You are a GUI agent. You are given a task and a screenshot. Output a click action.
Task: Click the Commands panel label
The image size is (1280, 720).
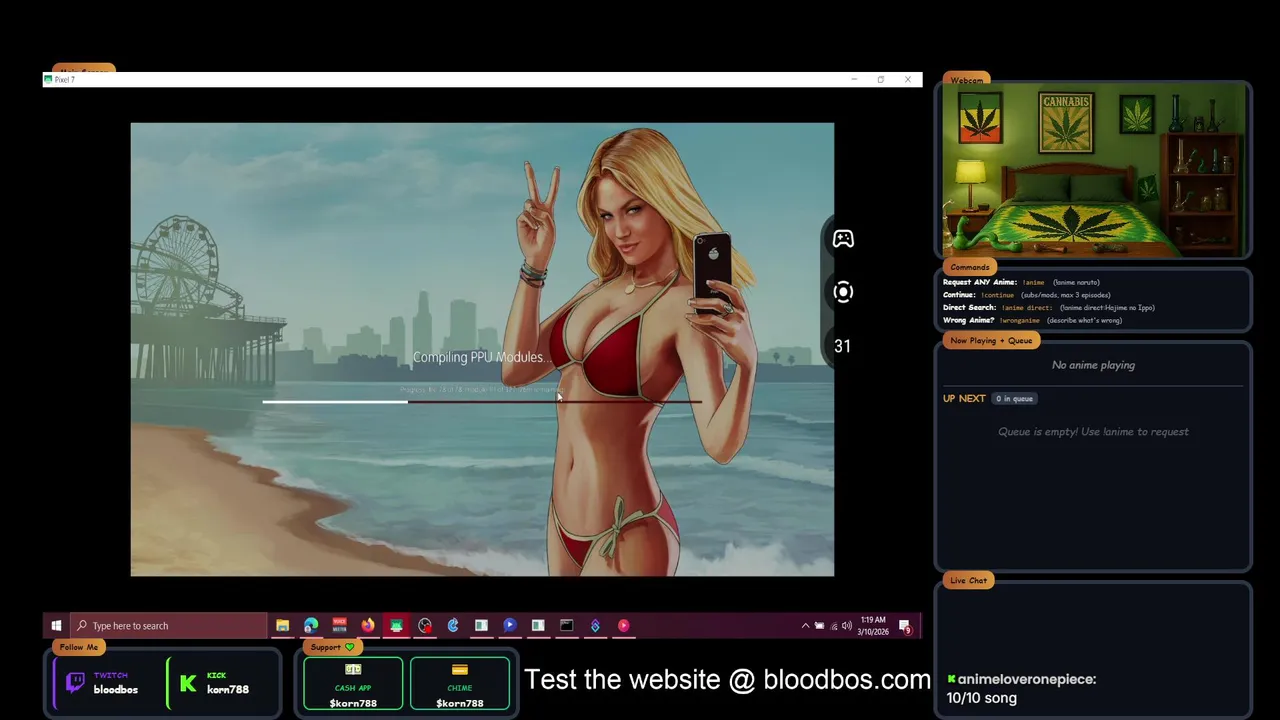tap(970, 267)
